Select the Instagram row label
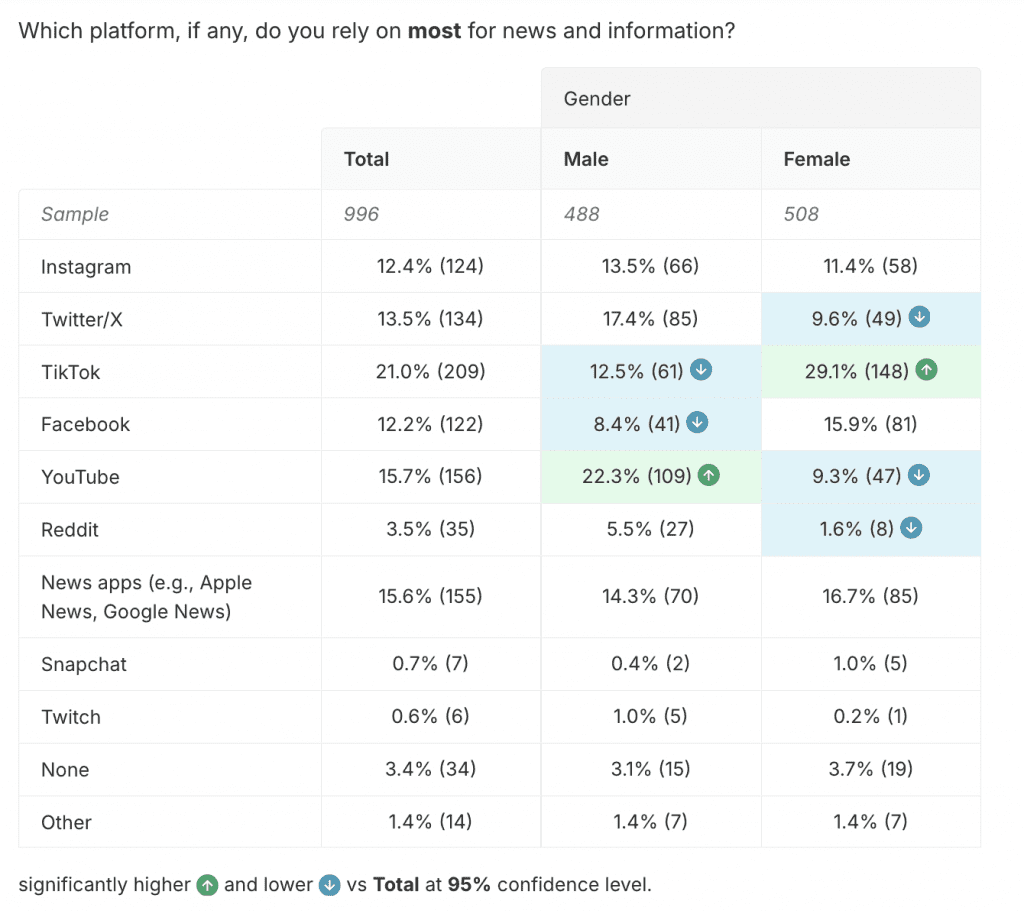The height and width of the screenshot is (911, 1024). tap(86, 267)
